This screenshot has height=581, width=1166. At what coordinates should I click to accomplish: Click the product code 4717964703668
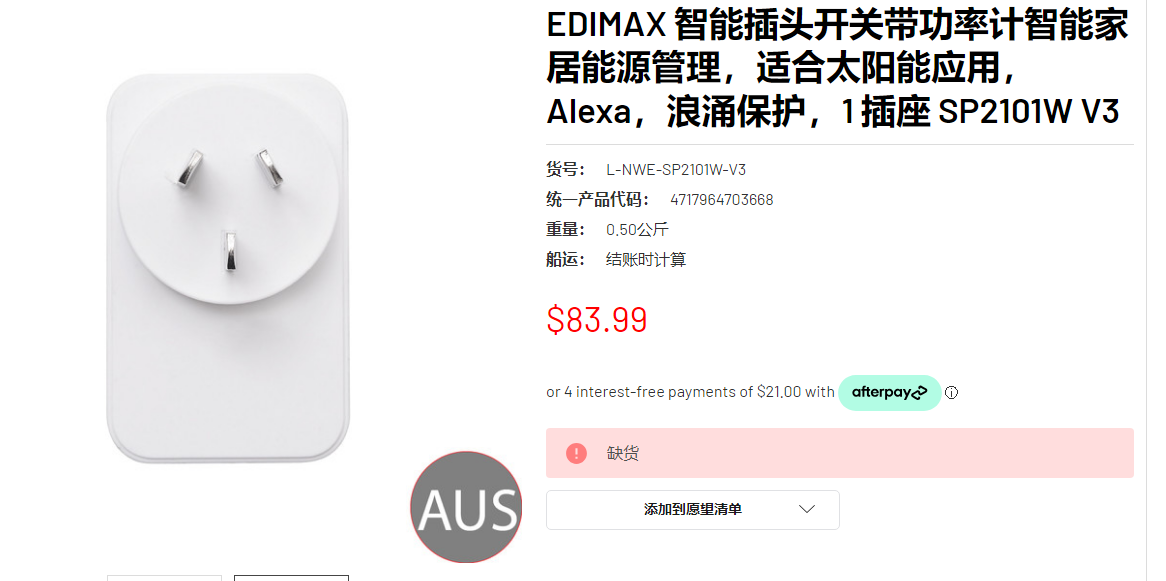(721, 200)
